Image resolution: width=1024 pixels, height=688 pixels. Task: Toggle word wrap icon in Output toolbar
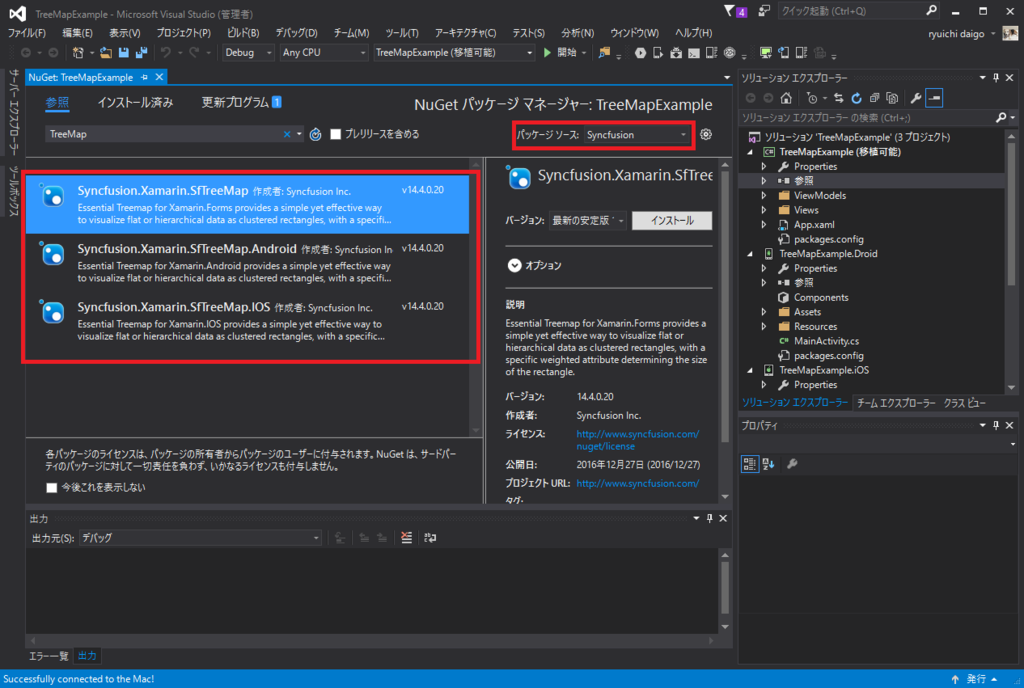(x=430, y=538)
